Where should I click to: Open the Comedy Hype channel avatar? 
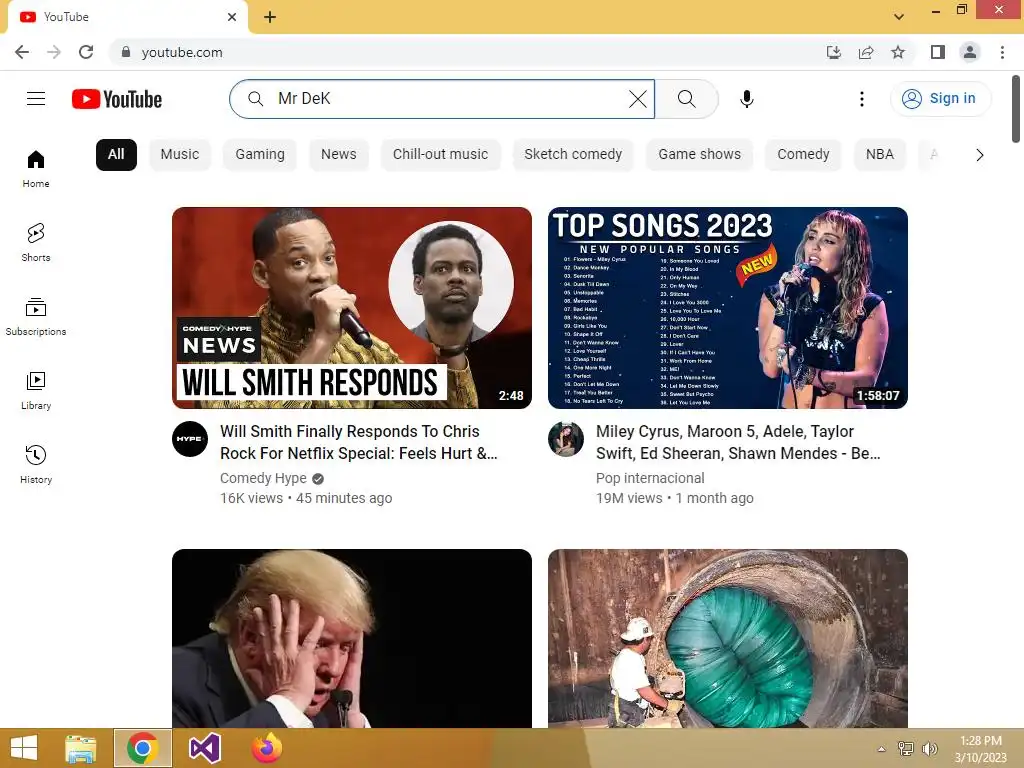(190, 439)
